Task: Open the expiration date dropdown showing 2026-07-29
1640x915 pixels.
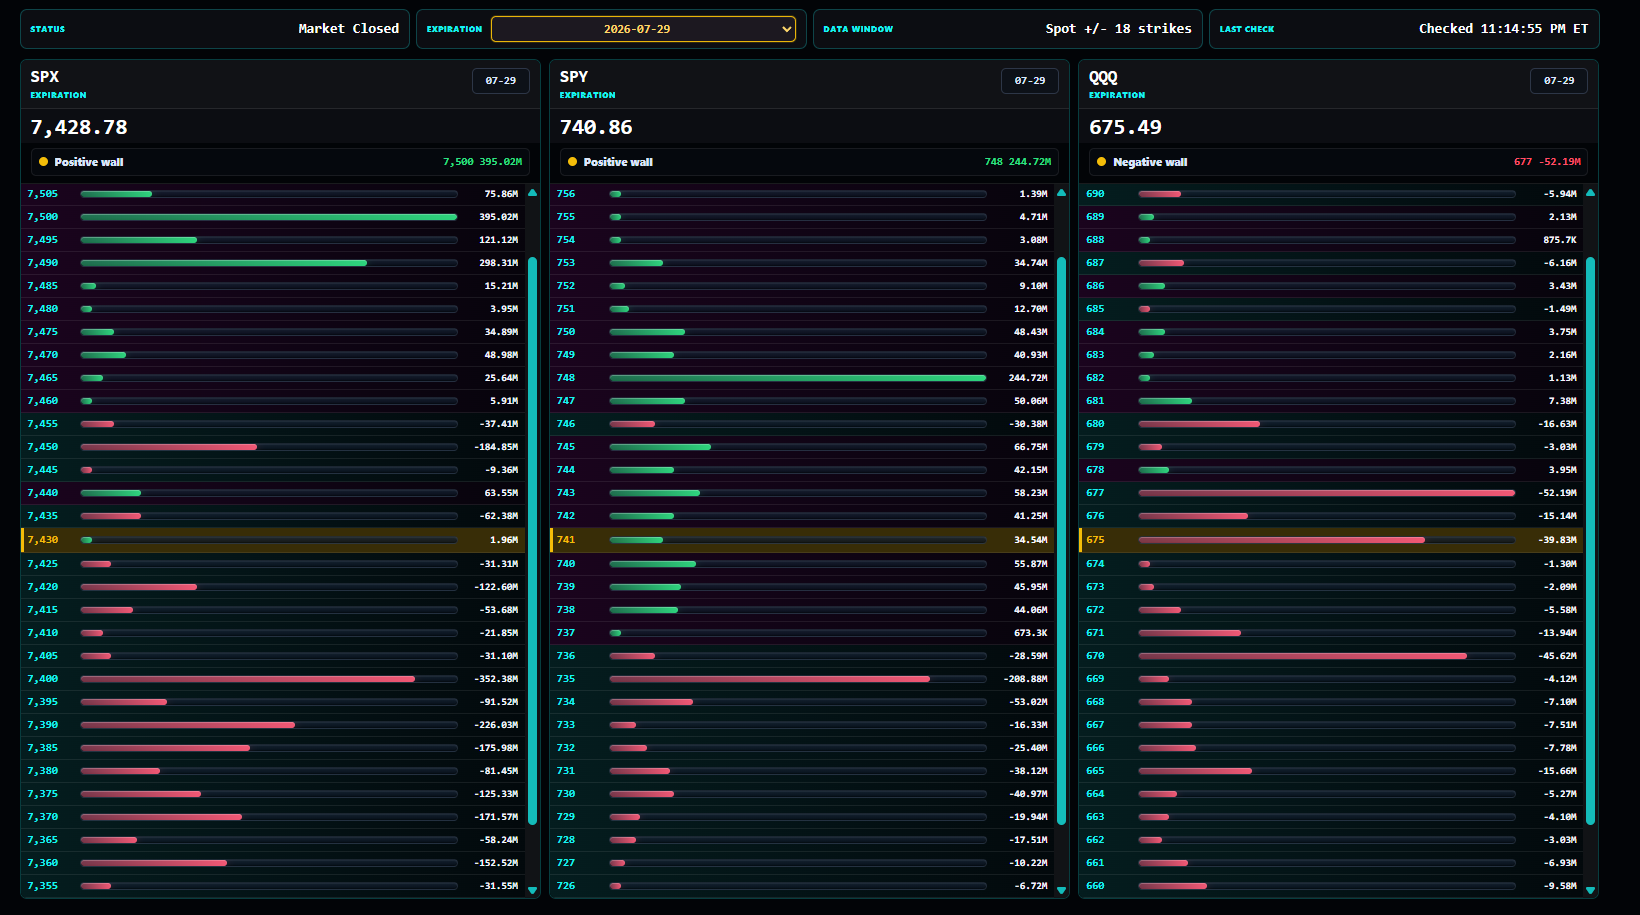Action: [x=643, y=29]
